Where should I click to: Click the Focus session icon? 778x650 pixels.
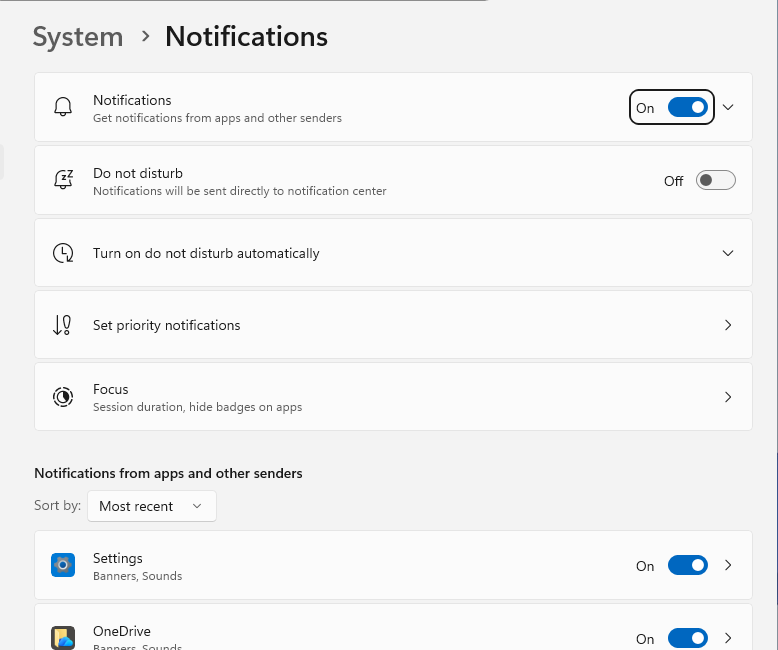[x=63, y=397]
